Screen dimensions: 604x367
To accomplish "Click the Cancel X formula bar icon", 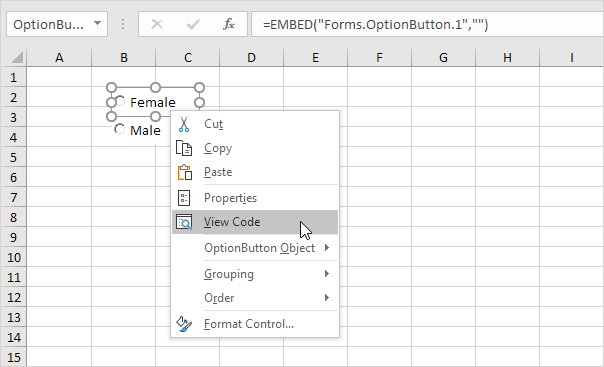I will [x=157, y=24].
